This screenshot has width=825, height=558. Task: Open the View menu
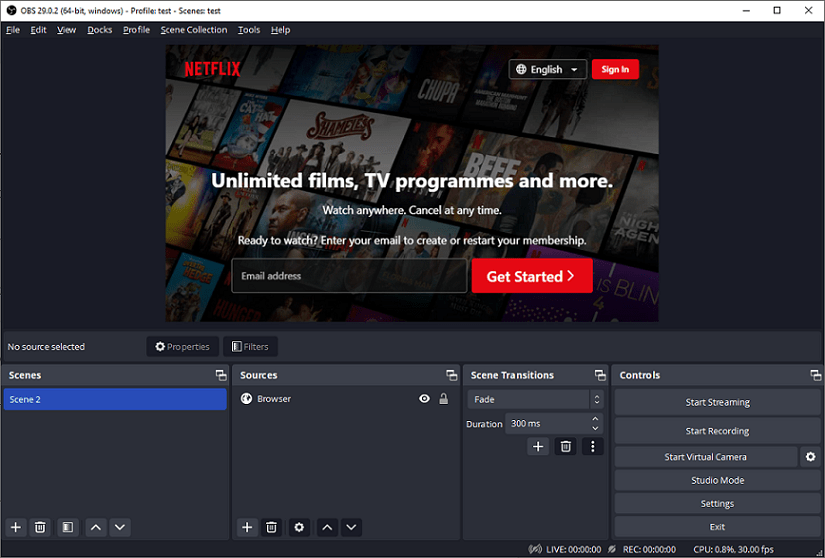(67, 30)
